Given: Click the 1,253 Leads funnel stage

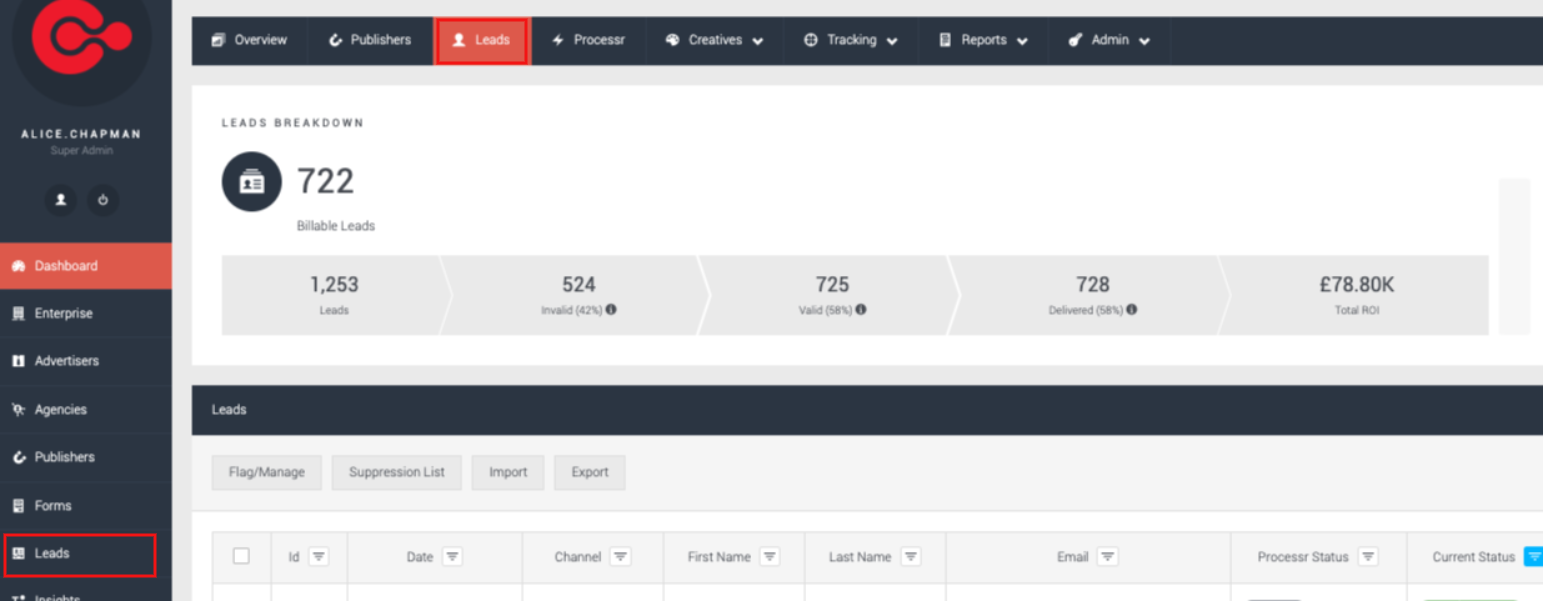Looking at the screenshot, I should click(x=334, y=295).
